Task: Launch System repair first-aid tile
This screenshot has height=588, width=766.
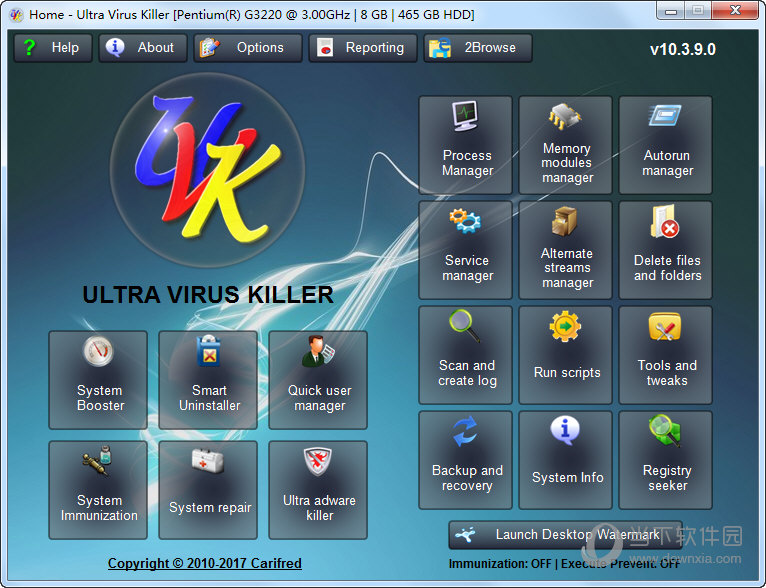Action: pyautogui.click(x=208, y=490)
